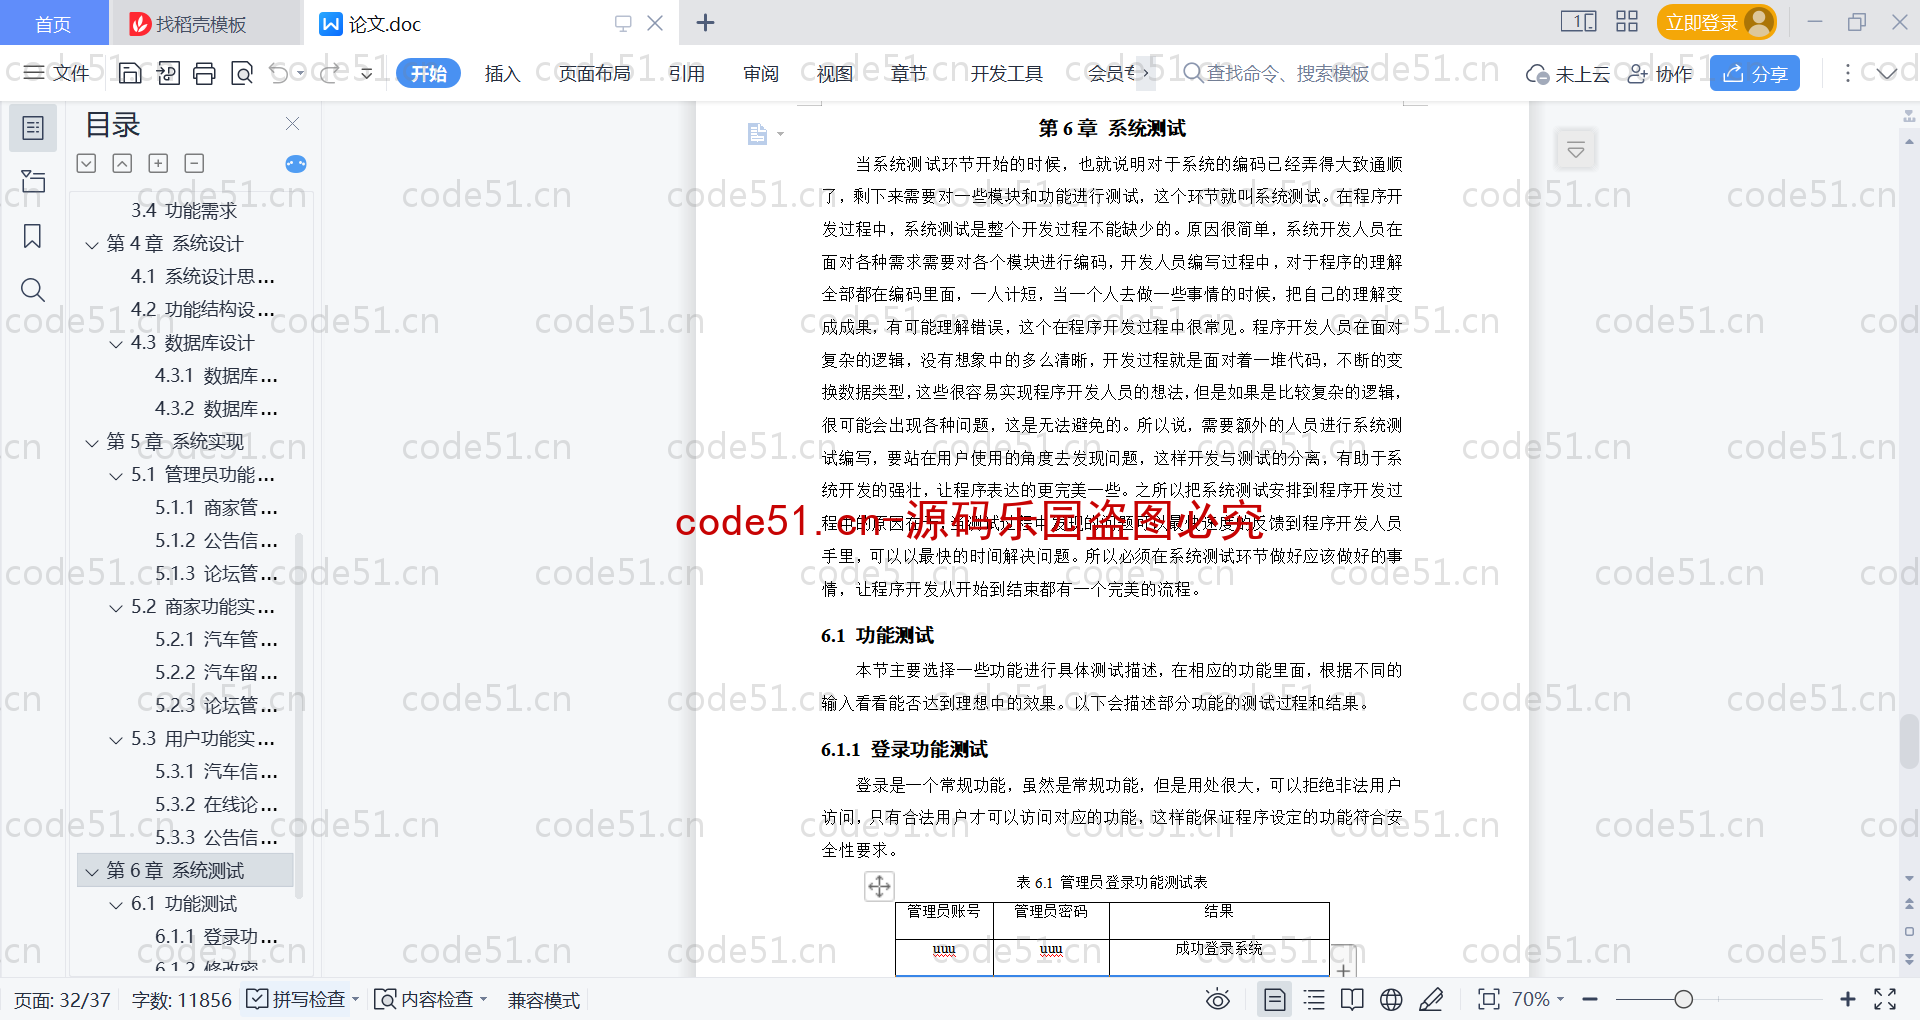Click the right-side panel collapse icon
Image resolution: width=1920 pixels, height=1020 pixels.
[x=1576, y=150]
